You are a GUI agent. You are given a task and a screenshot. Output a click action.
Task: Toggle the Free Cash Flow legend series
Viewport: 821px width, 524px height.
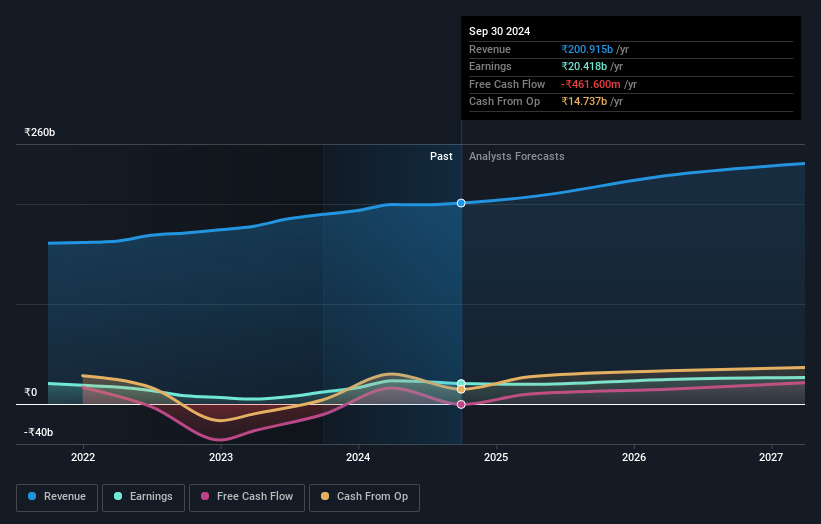coord(247,497)
